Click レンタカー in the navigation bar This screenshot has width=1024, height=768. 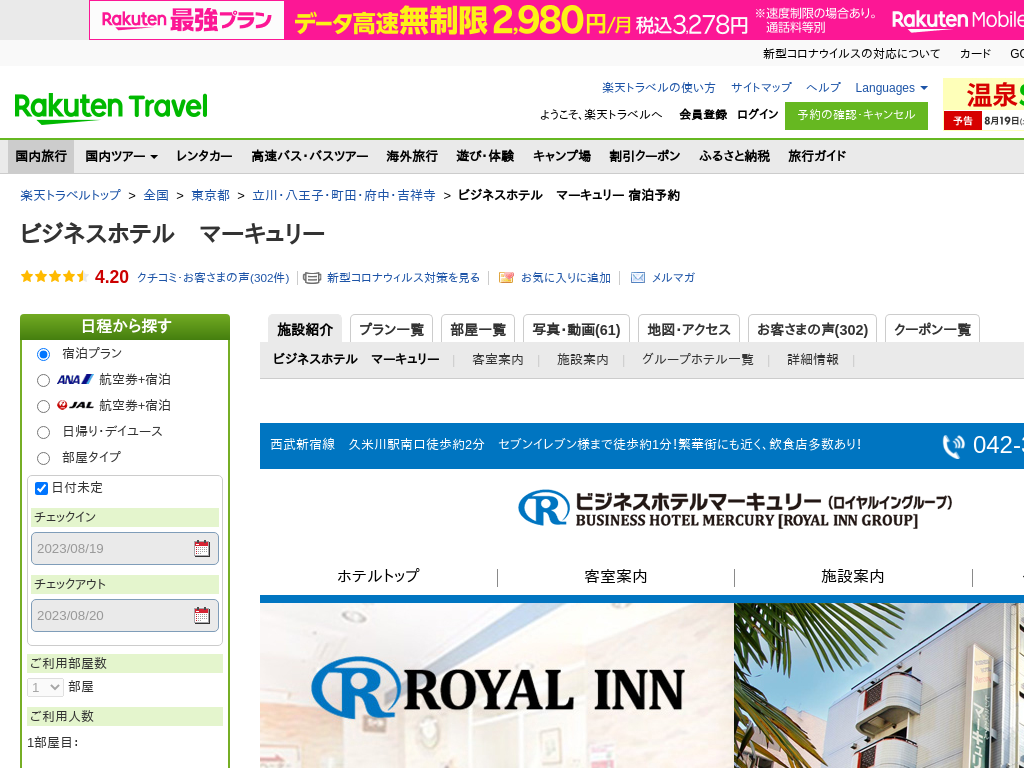coord(204,156)
